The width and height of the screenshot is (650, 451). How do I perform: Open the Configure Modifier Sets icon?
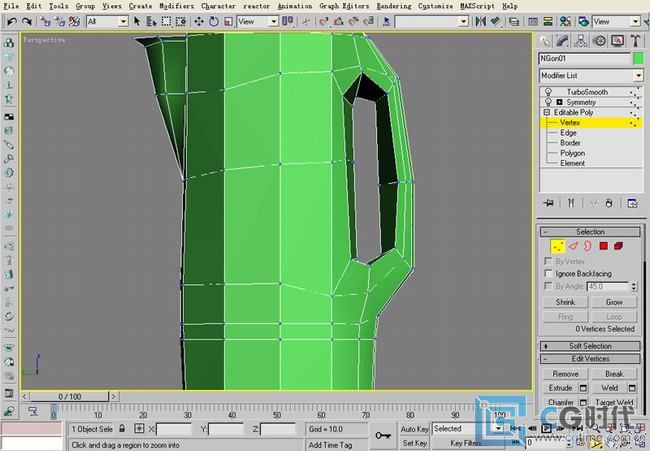click(x=632, y=203)
